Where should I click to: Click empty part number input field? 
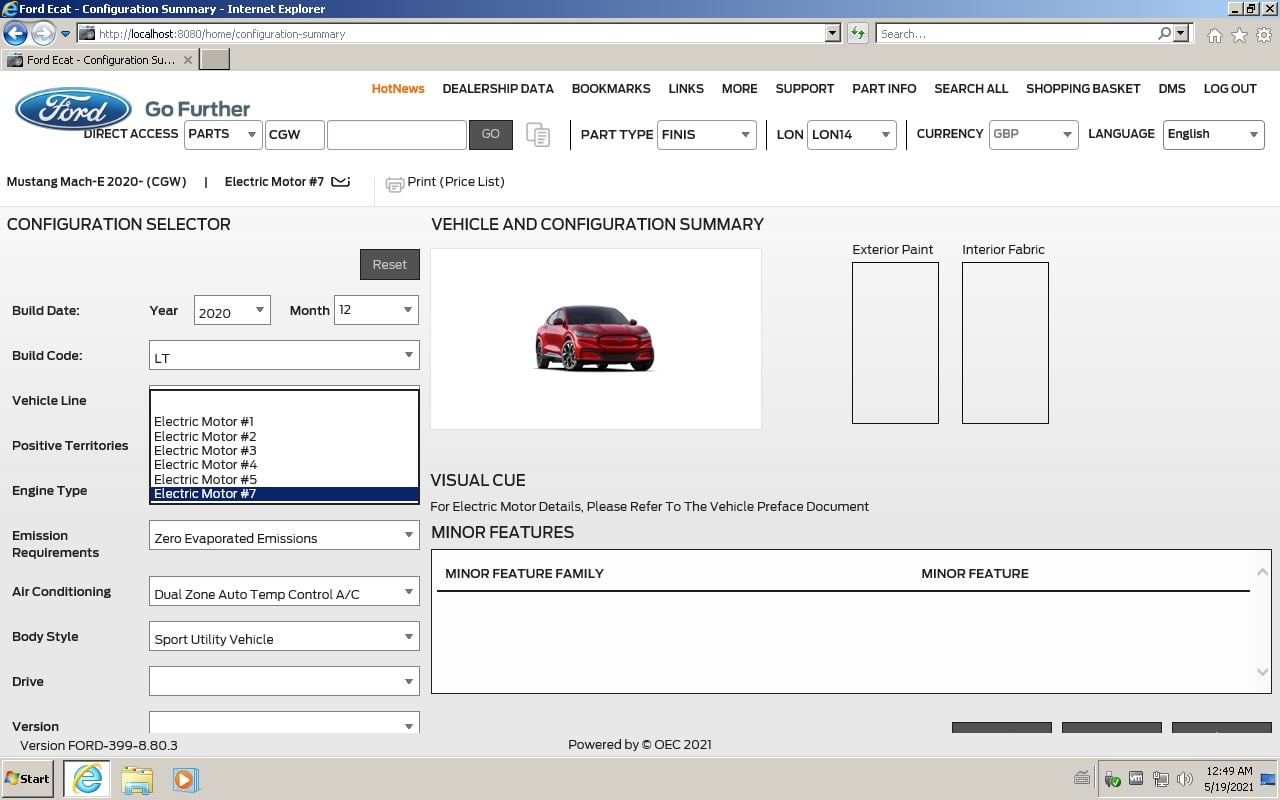[x=397, y=134]
